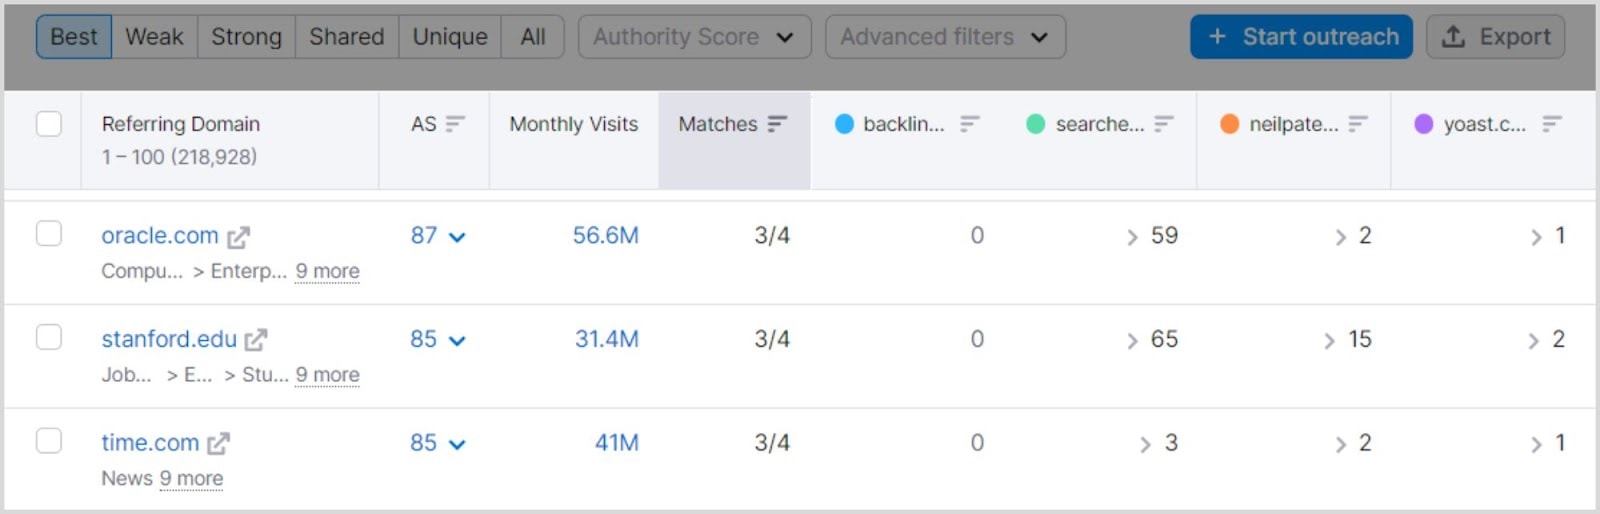Open the Authority Score dropdown
Image resolution: width=1600 pixels, height=514 pixels.
point(694,37)
